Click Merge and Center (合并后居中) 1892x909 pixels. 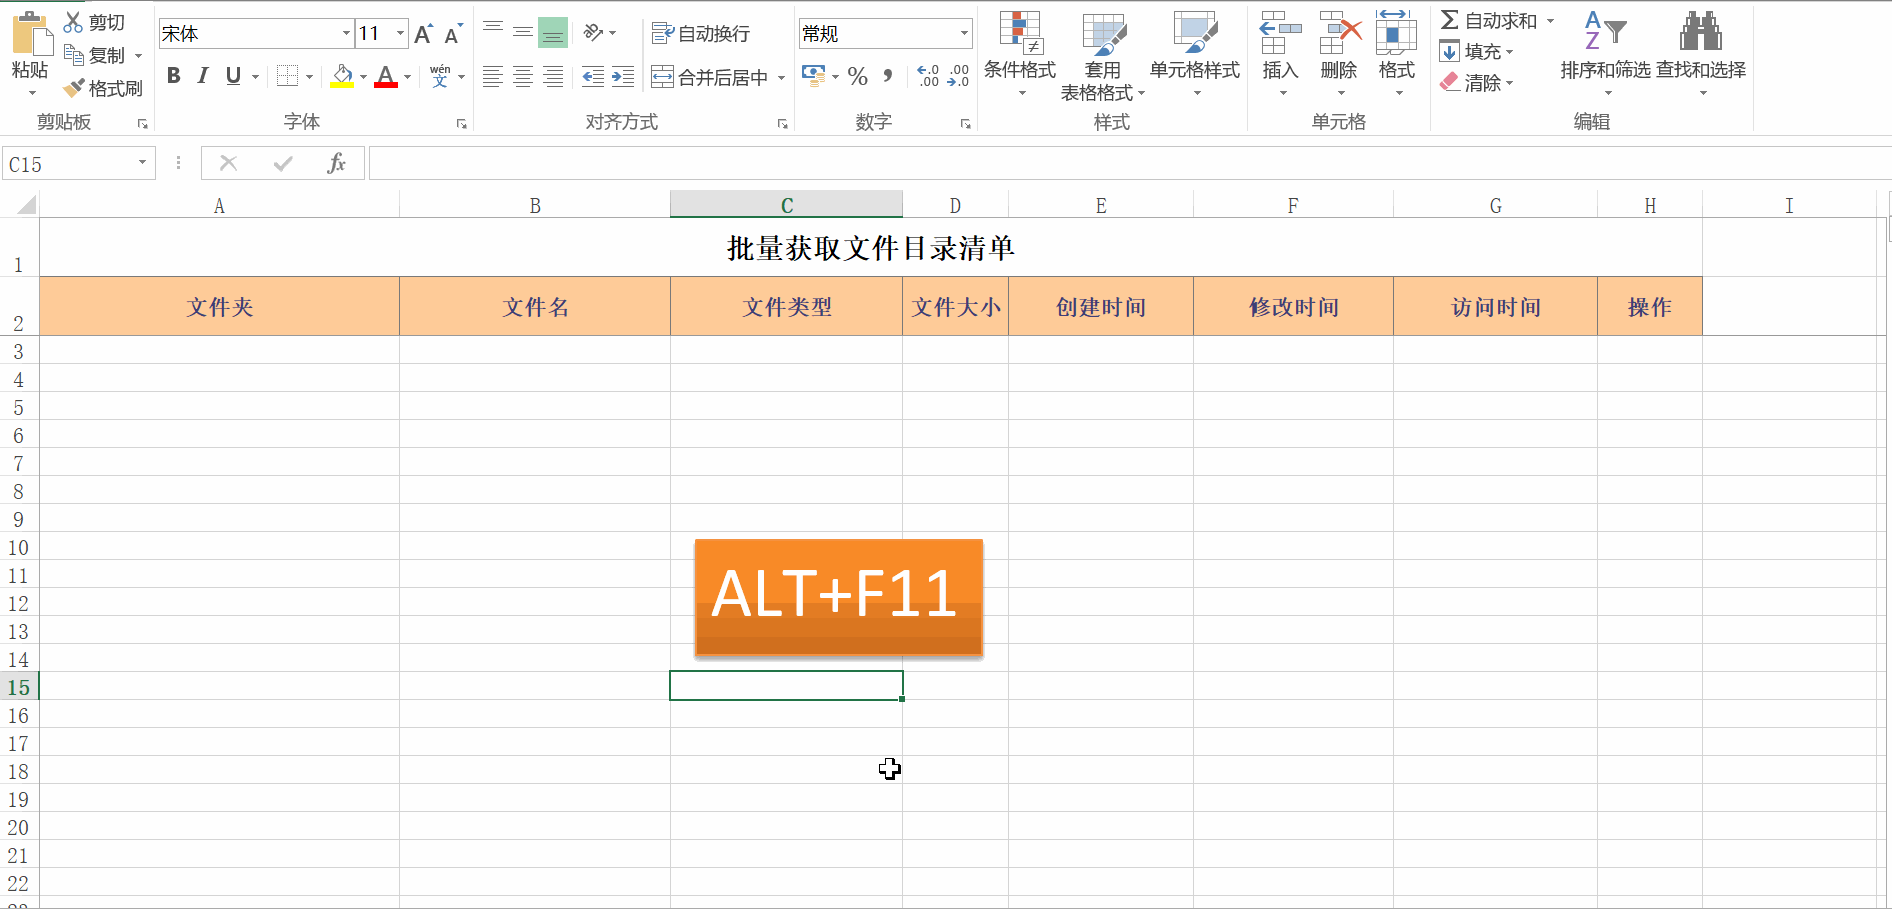[710, 77]
